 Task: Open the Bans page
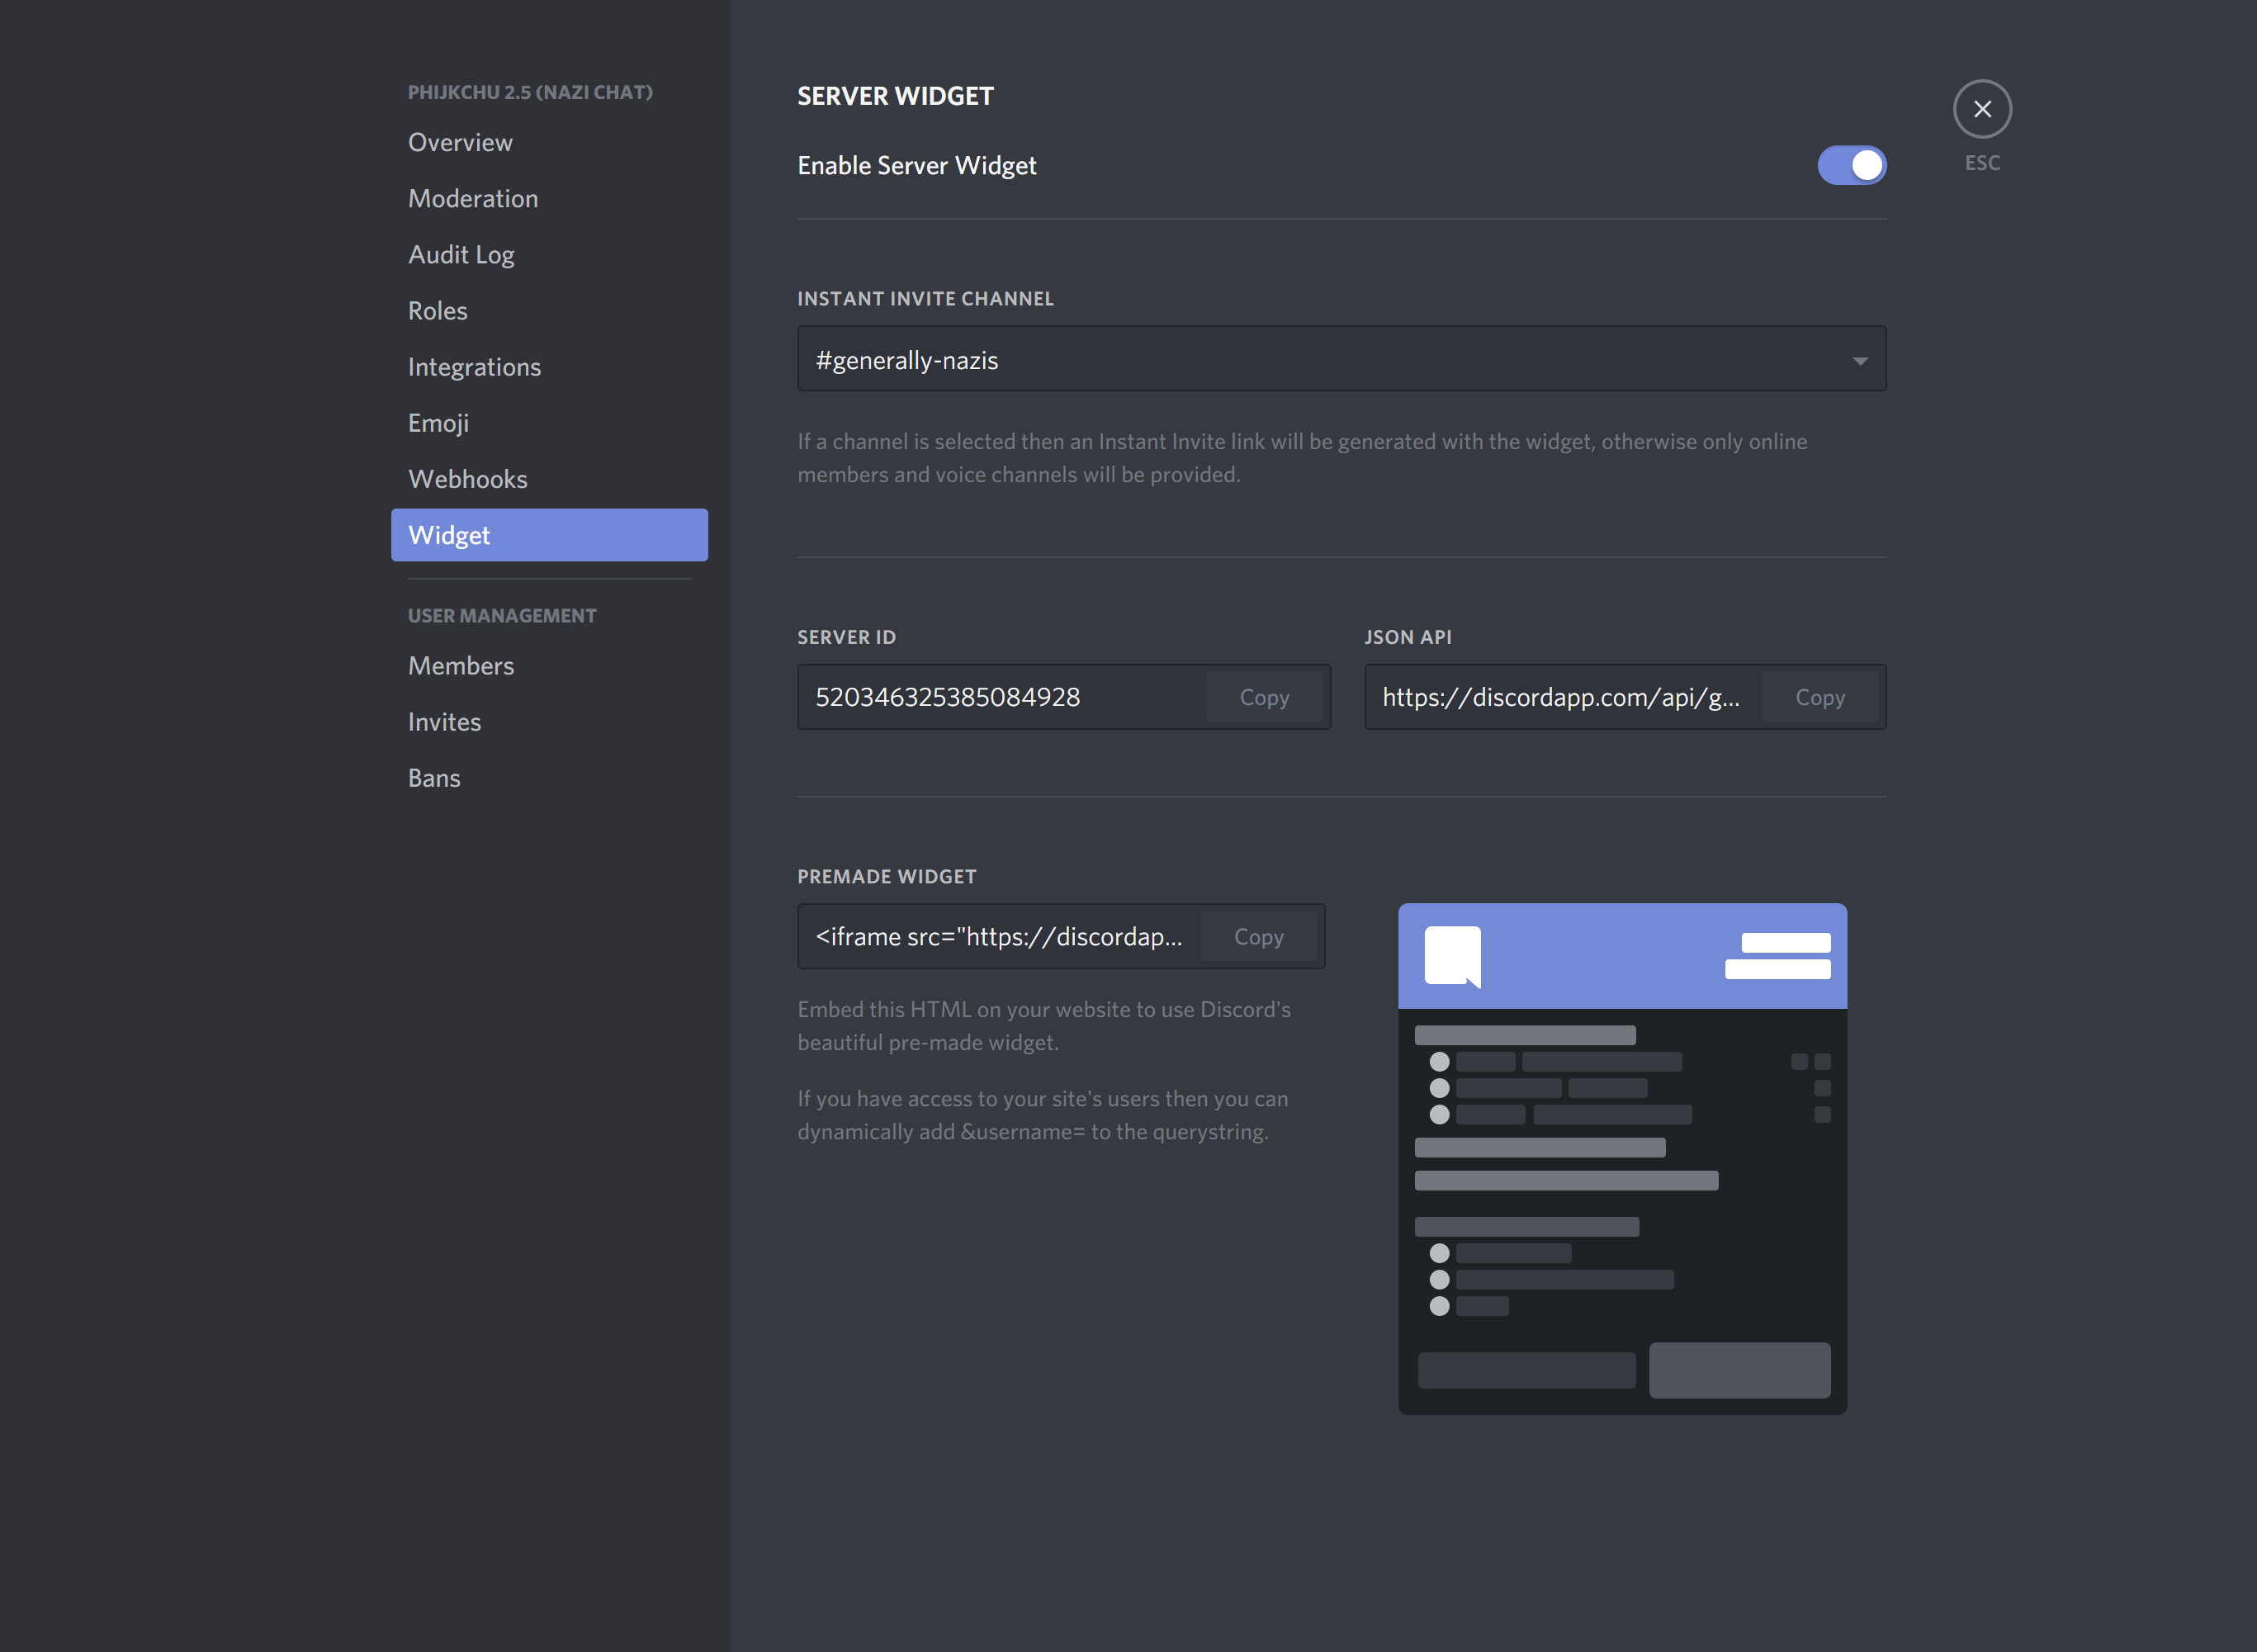(549, 778)
